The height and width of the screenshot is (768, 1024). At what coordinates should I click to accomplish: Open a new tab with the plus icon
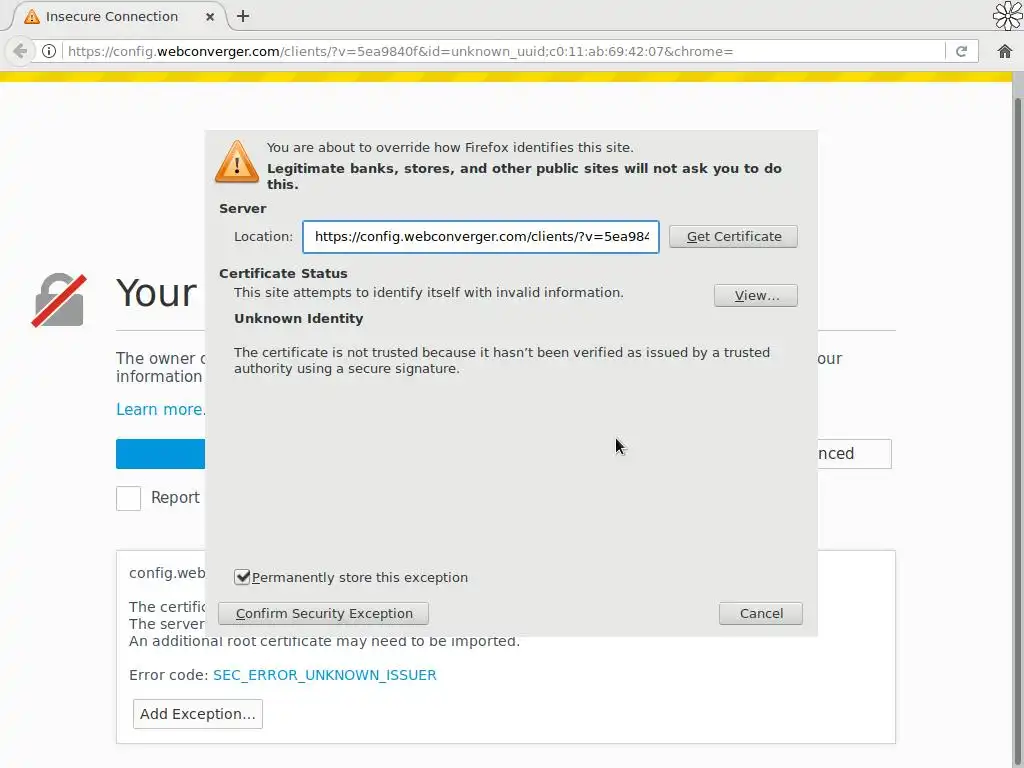coord(243,16)
